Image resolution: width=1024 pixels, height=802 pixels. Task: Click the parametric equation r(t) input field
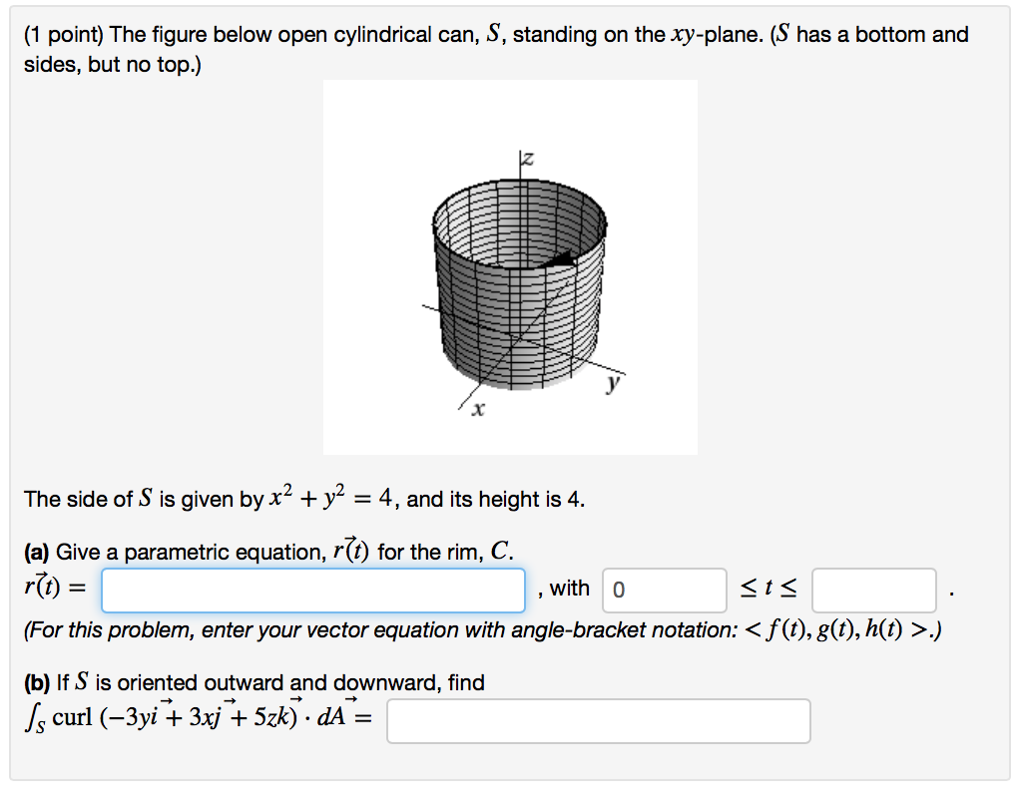313,590
